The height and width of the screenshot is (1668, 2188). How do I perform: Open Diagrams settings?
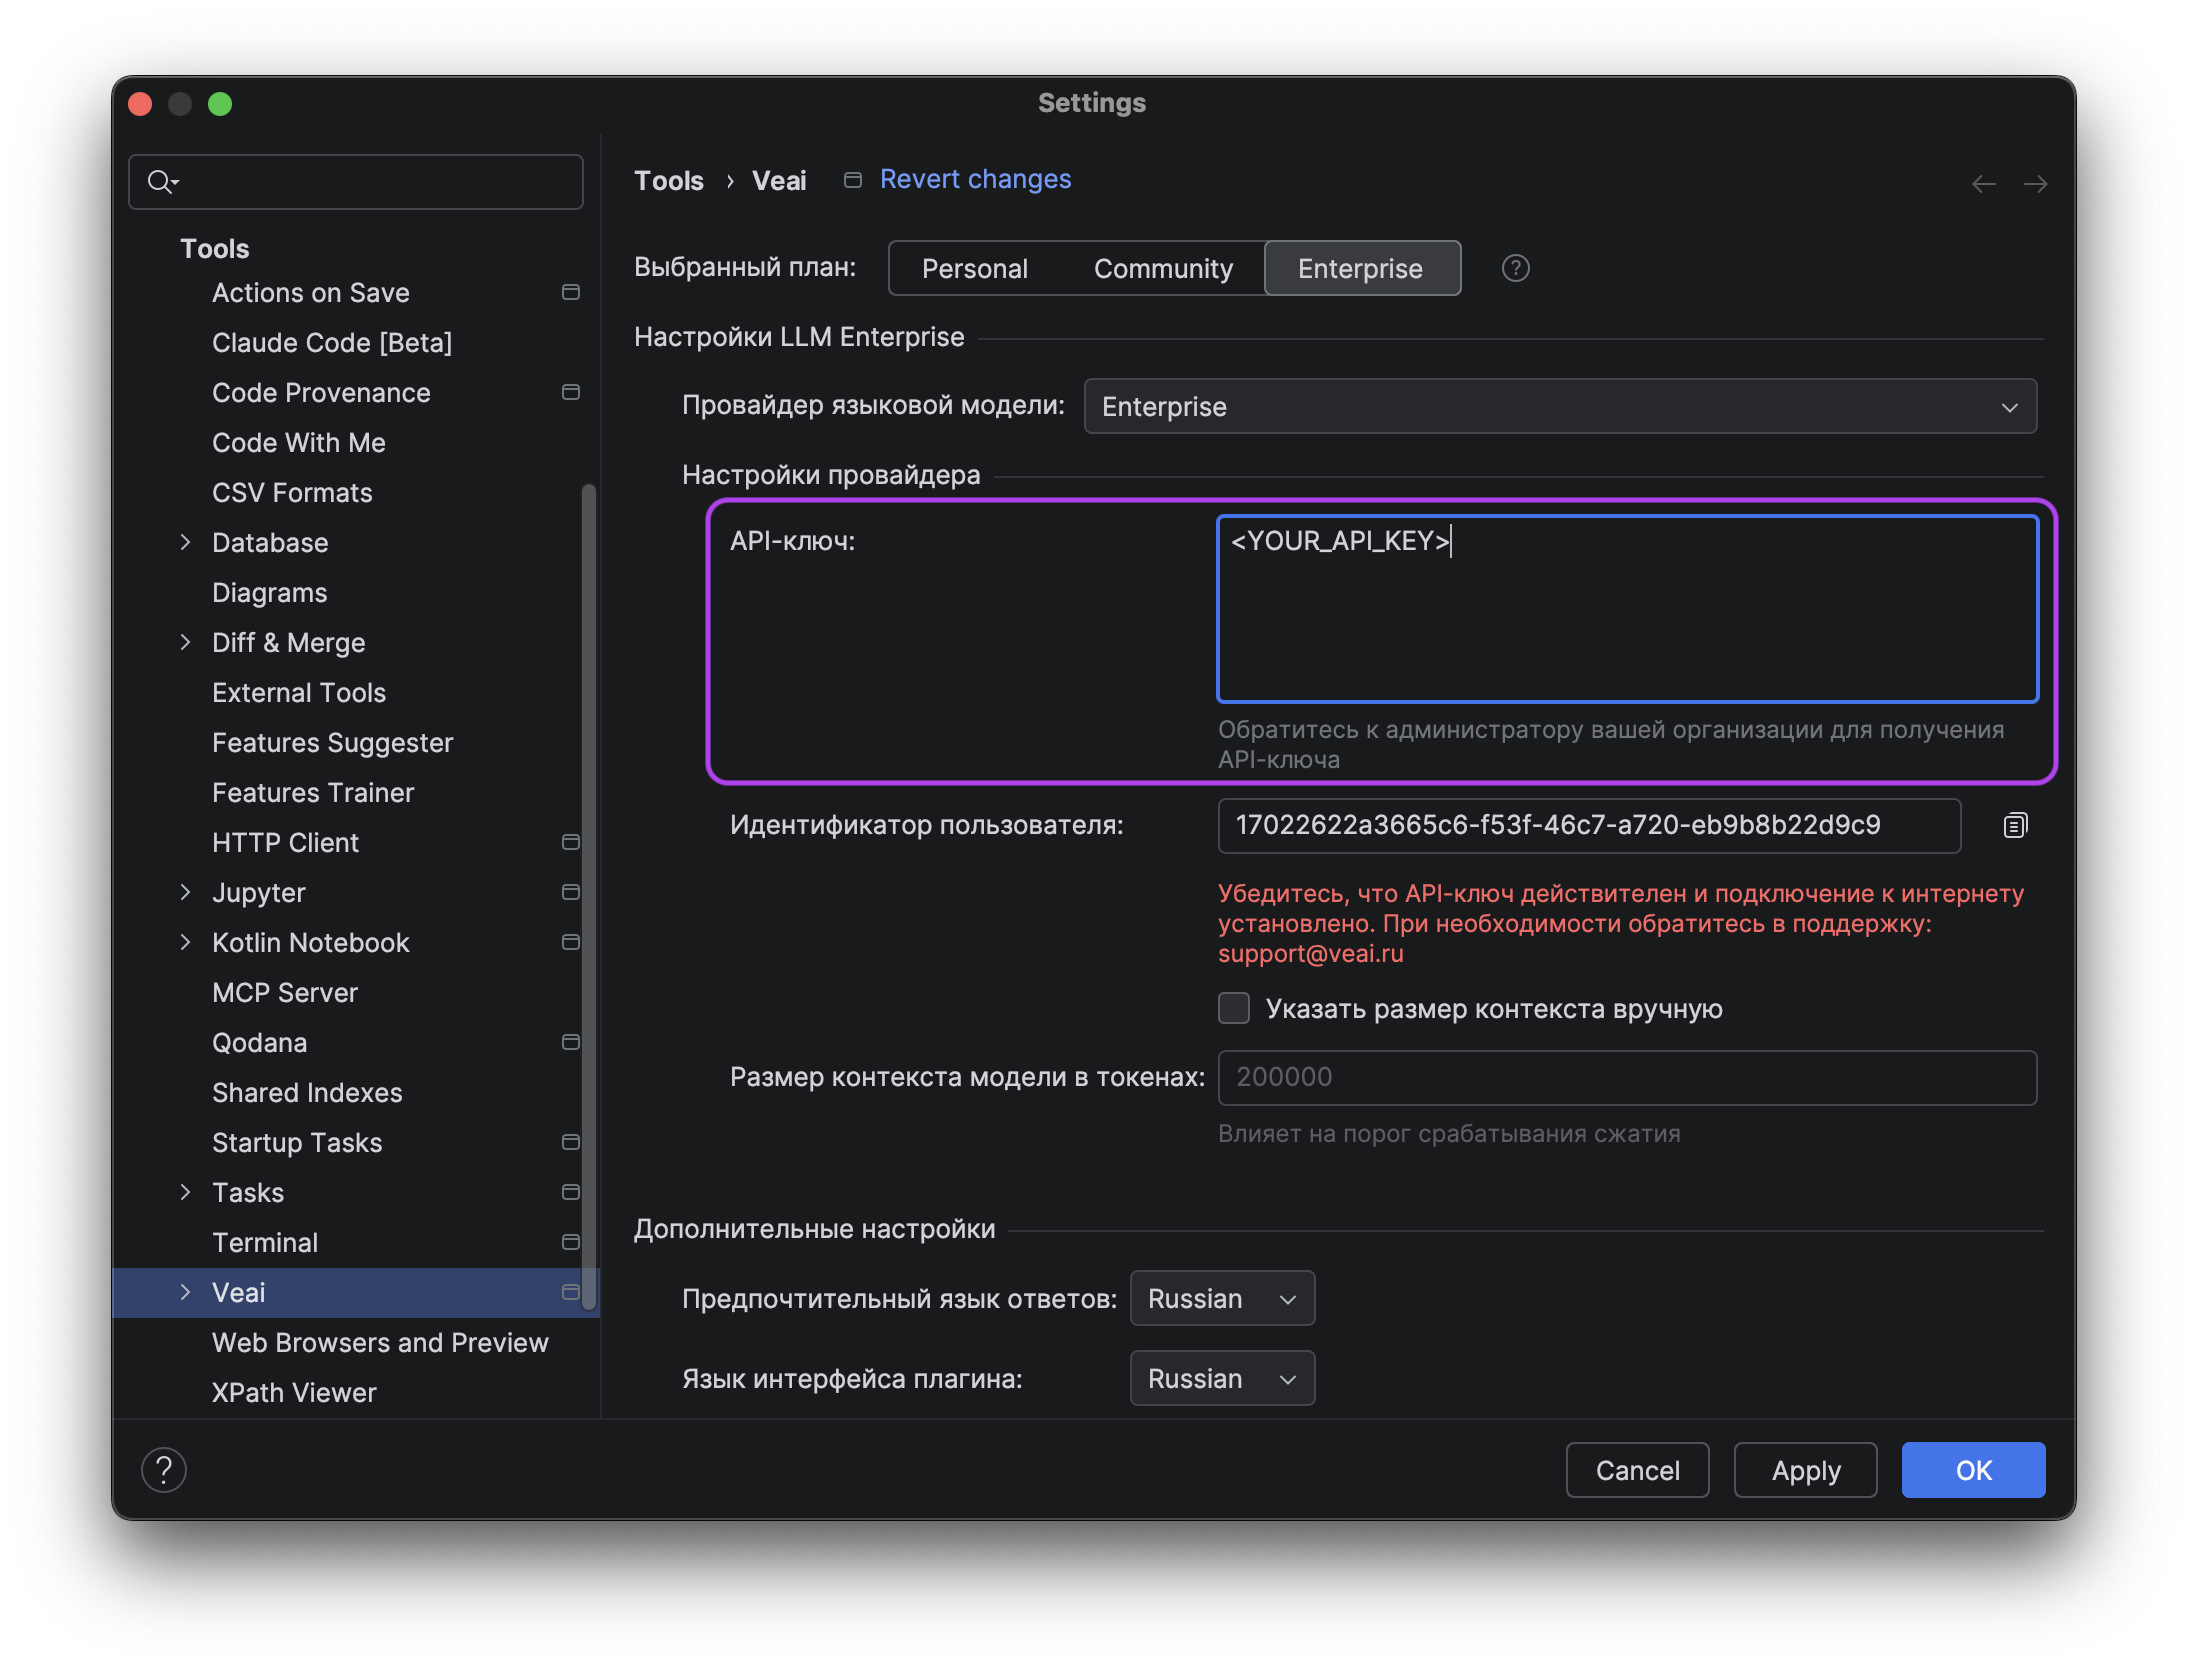click(269, 592)
